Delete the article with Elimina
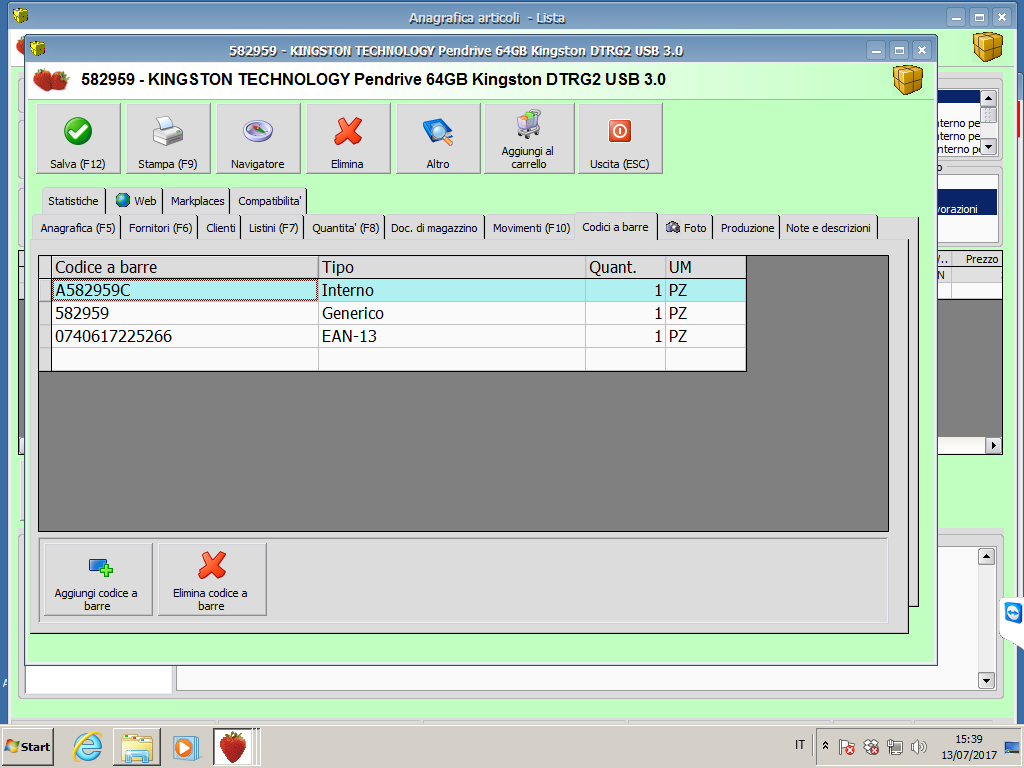 point(348,138)
